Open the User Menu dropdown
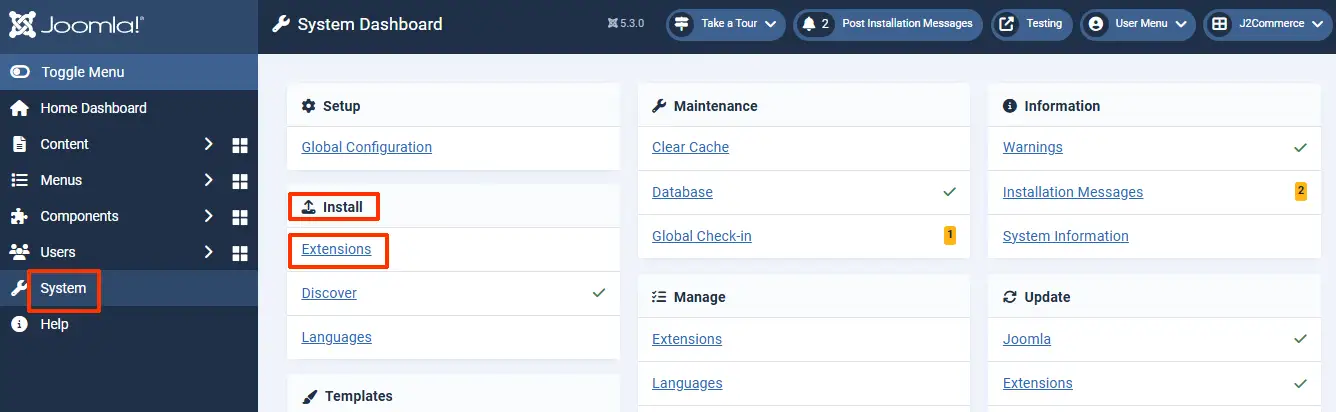 coord(1137,24)
